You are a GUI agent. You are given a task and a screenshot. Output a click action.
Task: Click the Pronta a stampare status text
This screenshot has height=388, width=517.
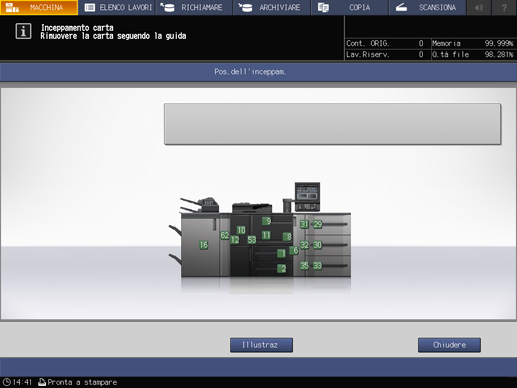click(82, 382)
